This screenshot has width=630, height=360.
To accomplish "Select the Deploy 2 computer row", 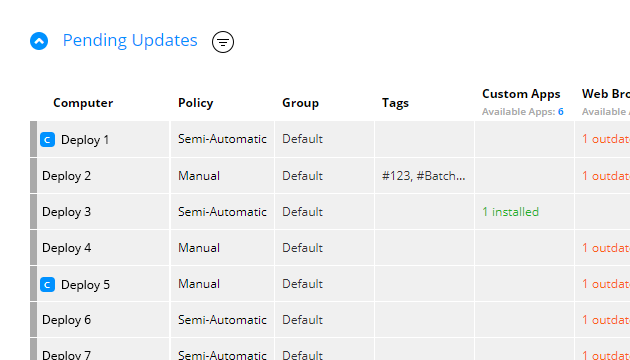I will [x=330, y=176].
